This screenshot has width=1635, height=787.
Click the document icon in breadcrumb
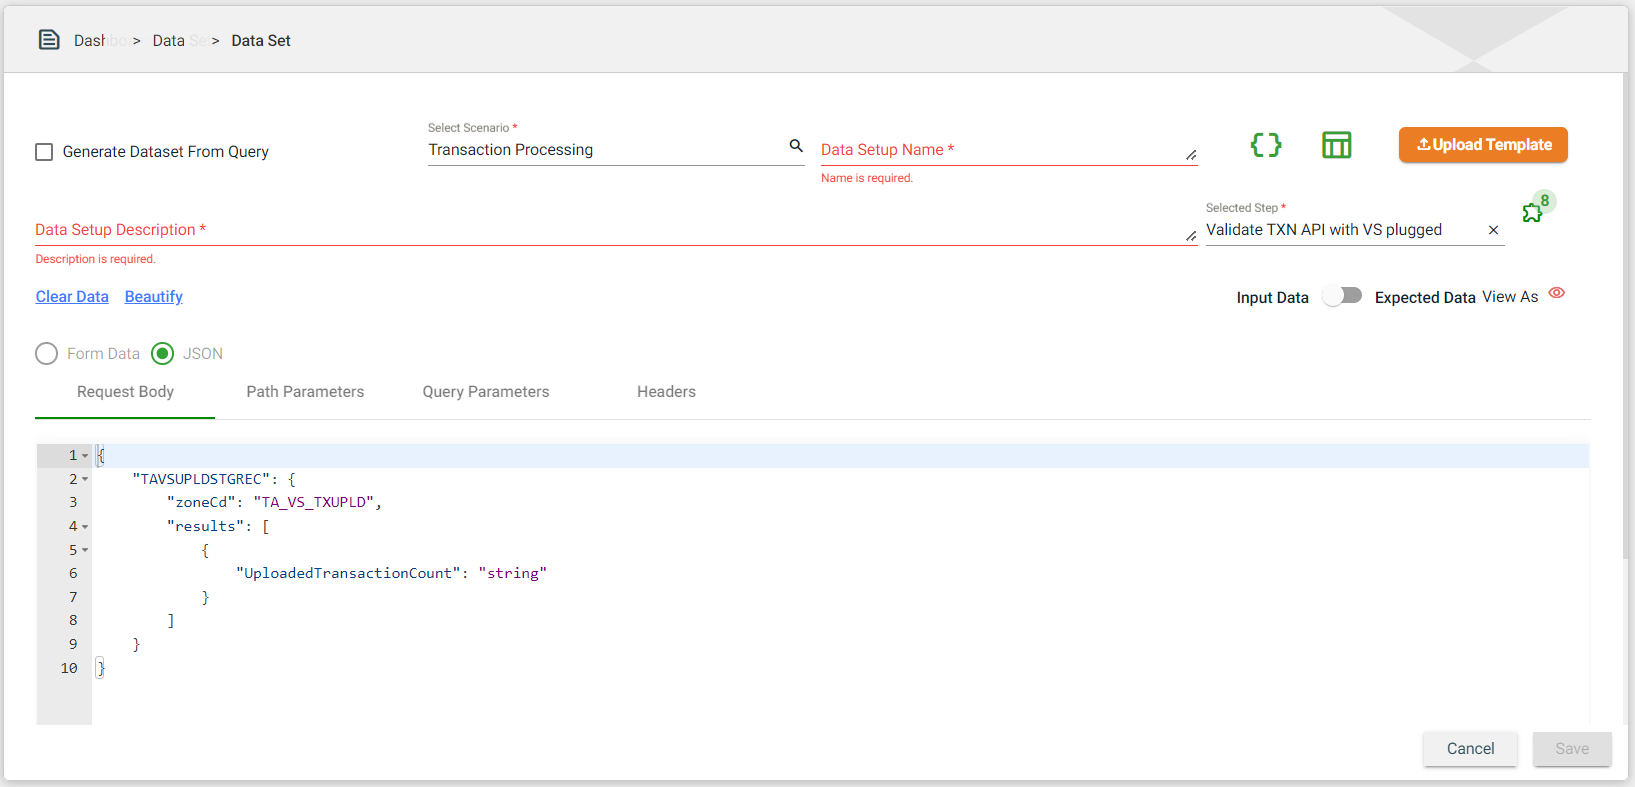click(49, 40)
